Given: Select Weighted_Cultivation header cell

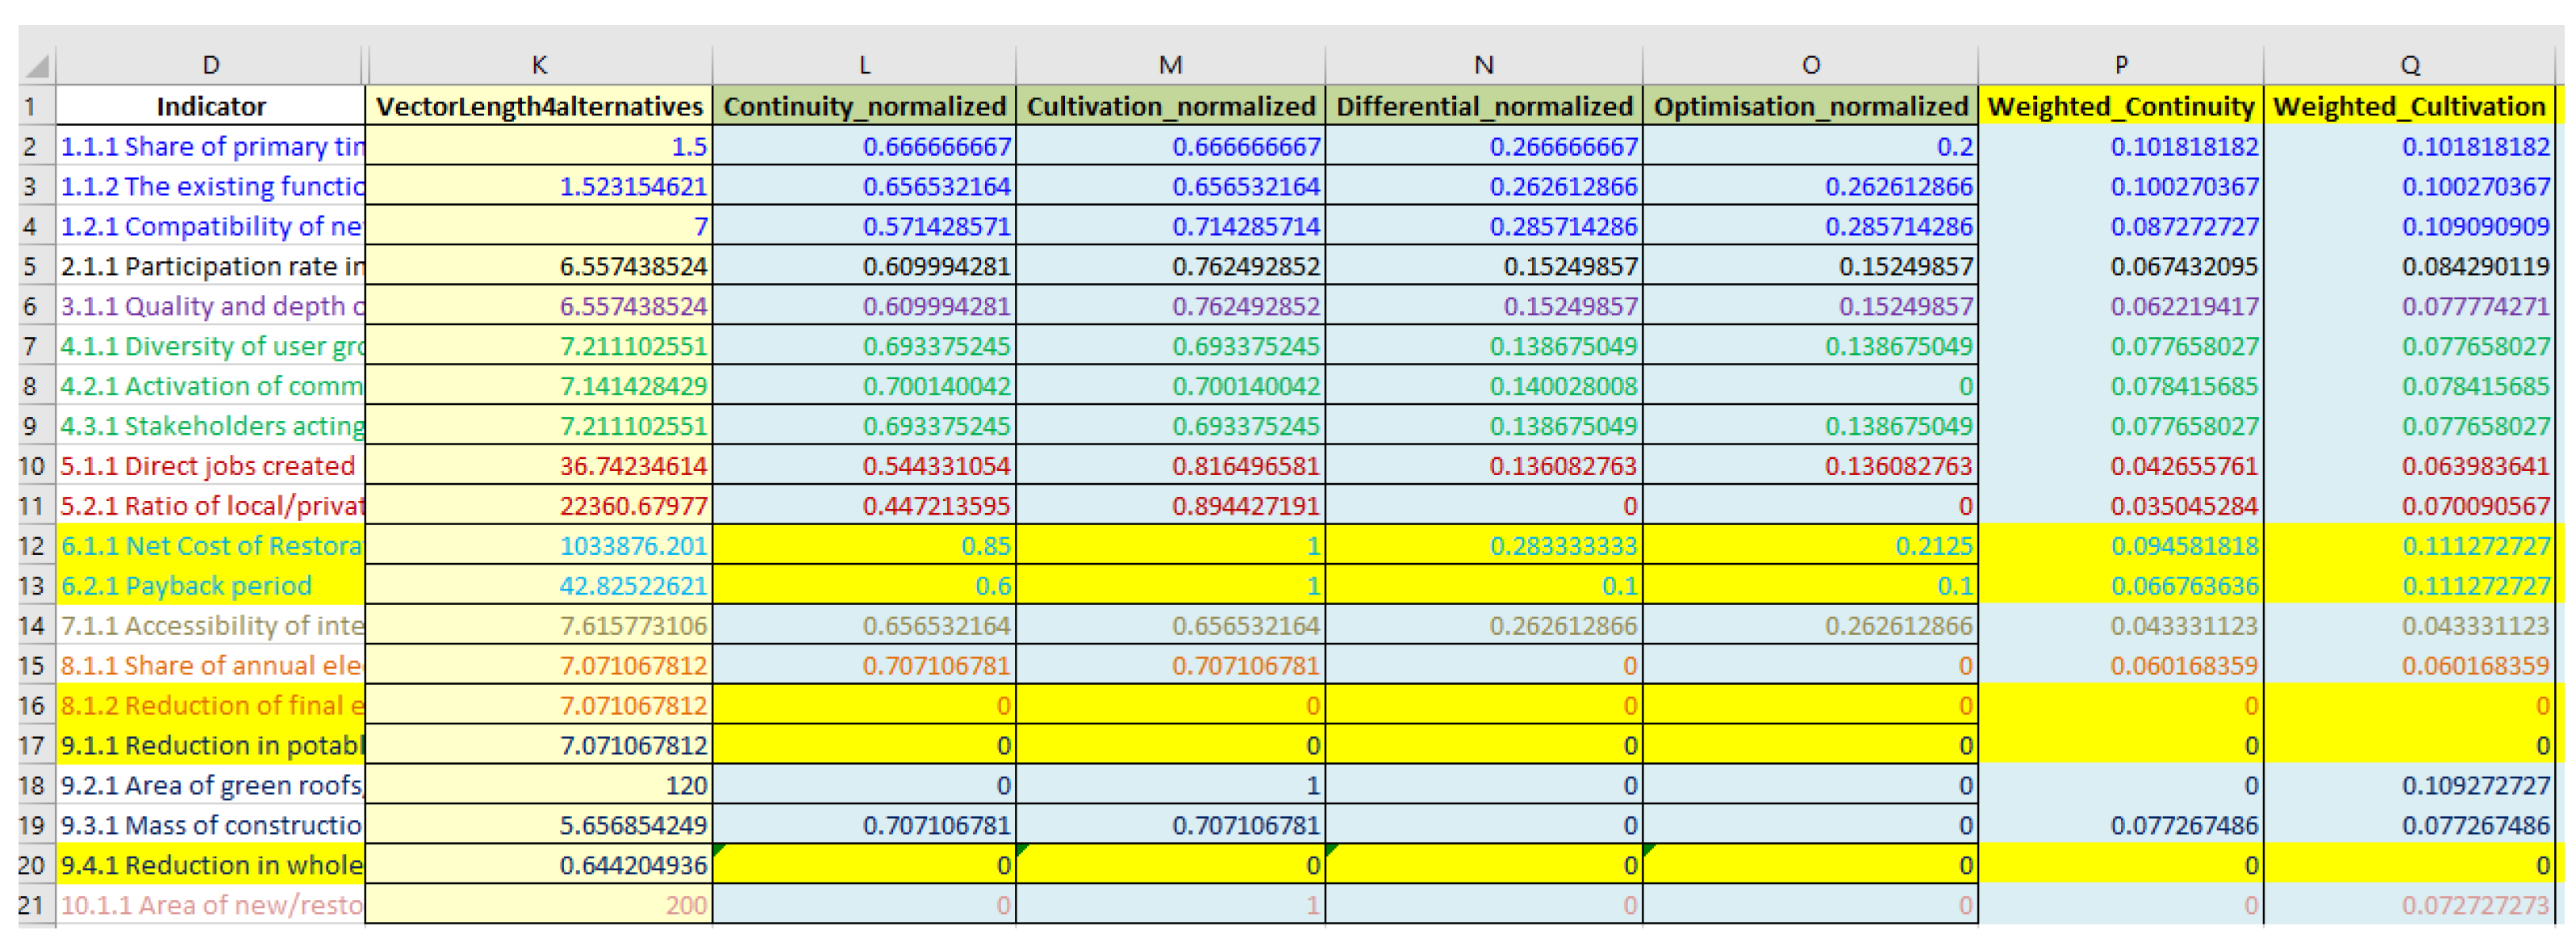Looking at the screenshot, I should click(2408, 106).
